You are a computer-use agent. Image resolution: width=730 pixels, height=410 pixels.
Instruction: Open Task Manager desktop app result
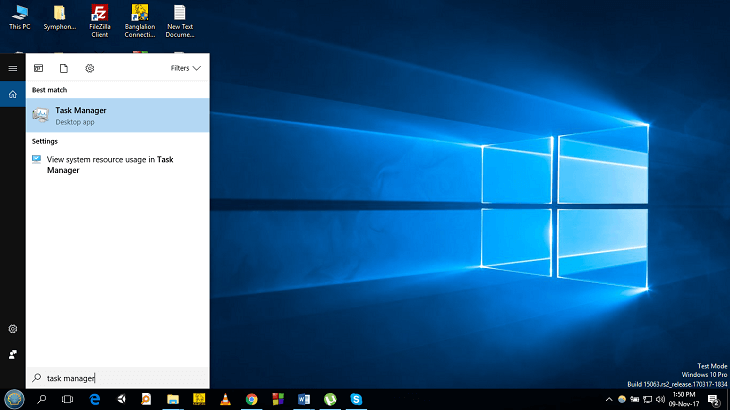click(117, 115)
